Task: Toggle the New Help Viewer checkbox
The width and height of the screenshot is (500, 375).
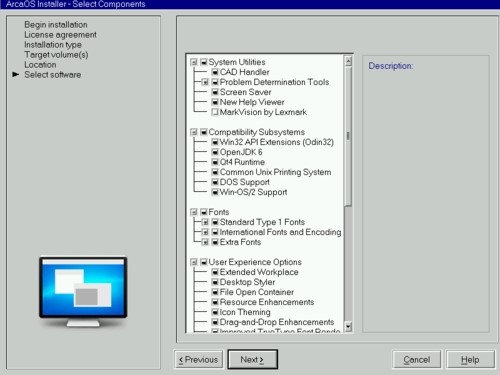Action: pos(215,102)
